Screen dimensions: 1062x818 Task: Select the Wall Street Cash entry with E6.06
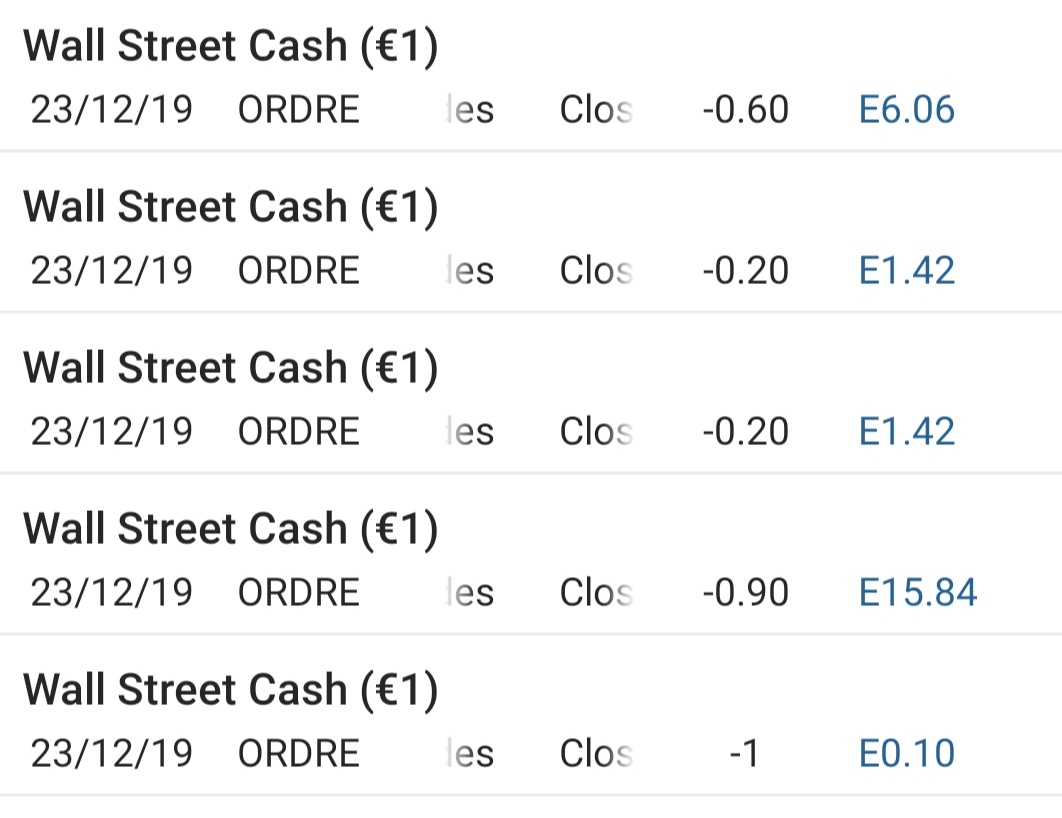click(231, 47)
